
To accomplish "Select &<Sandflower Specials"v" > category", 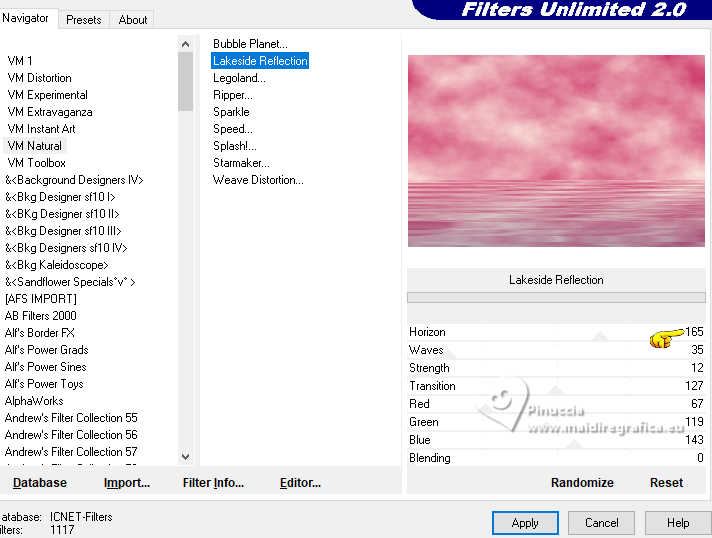I will click(x=70, y=282).
